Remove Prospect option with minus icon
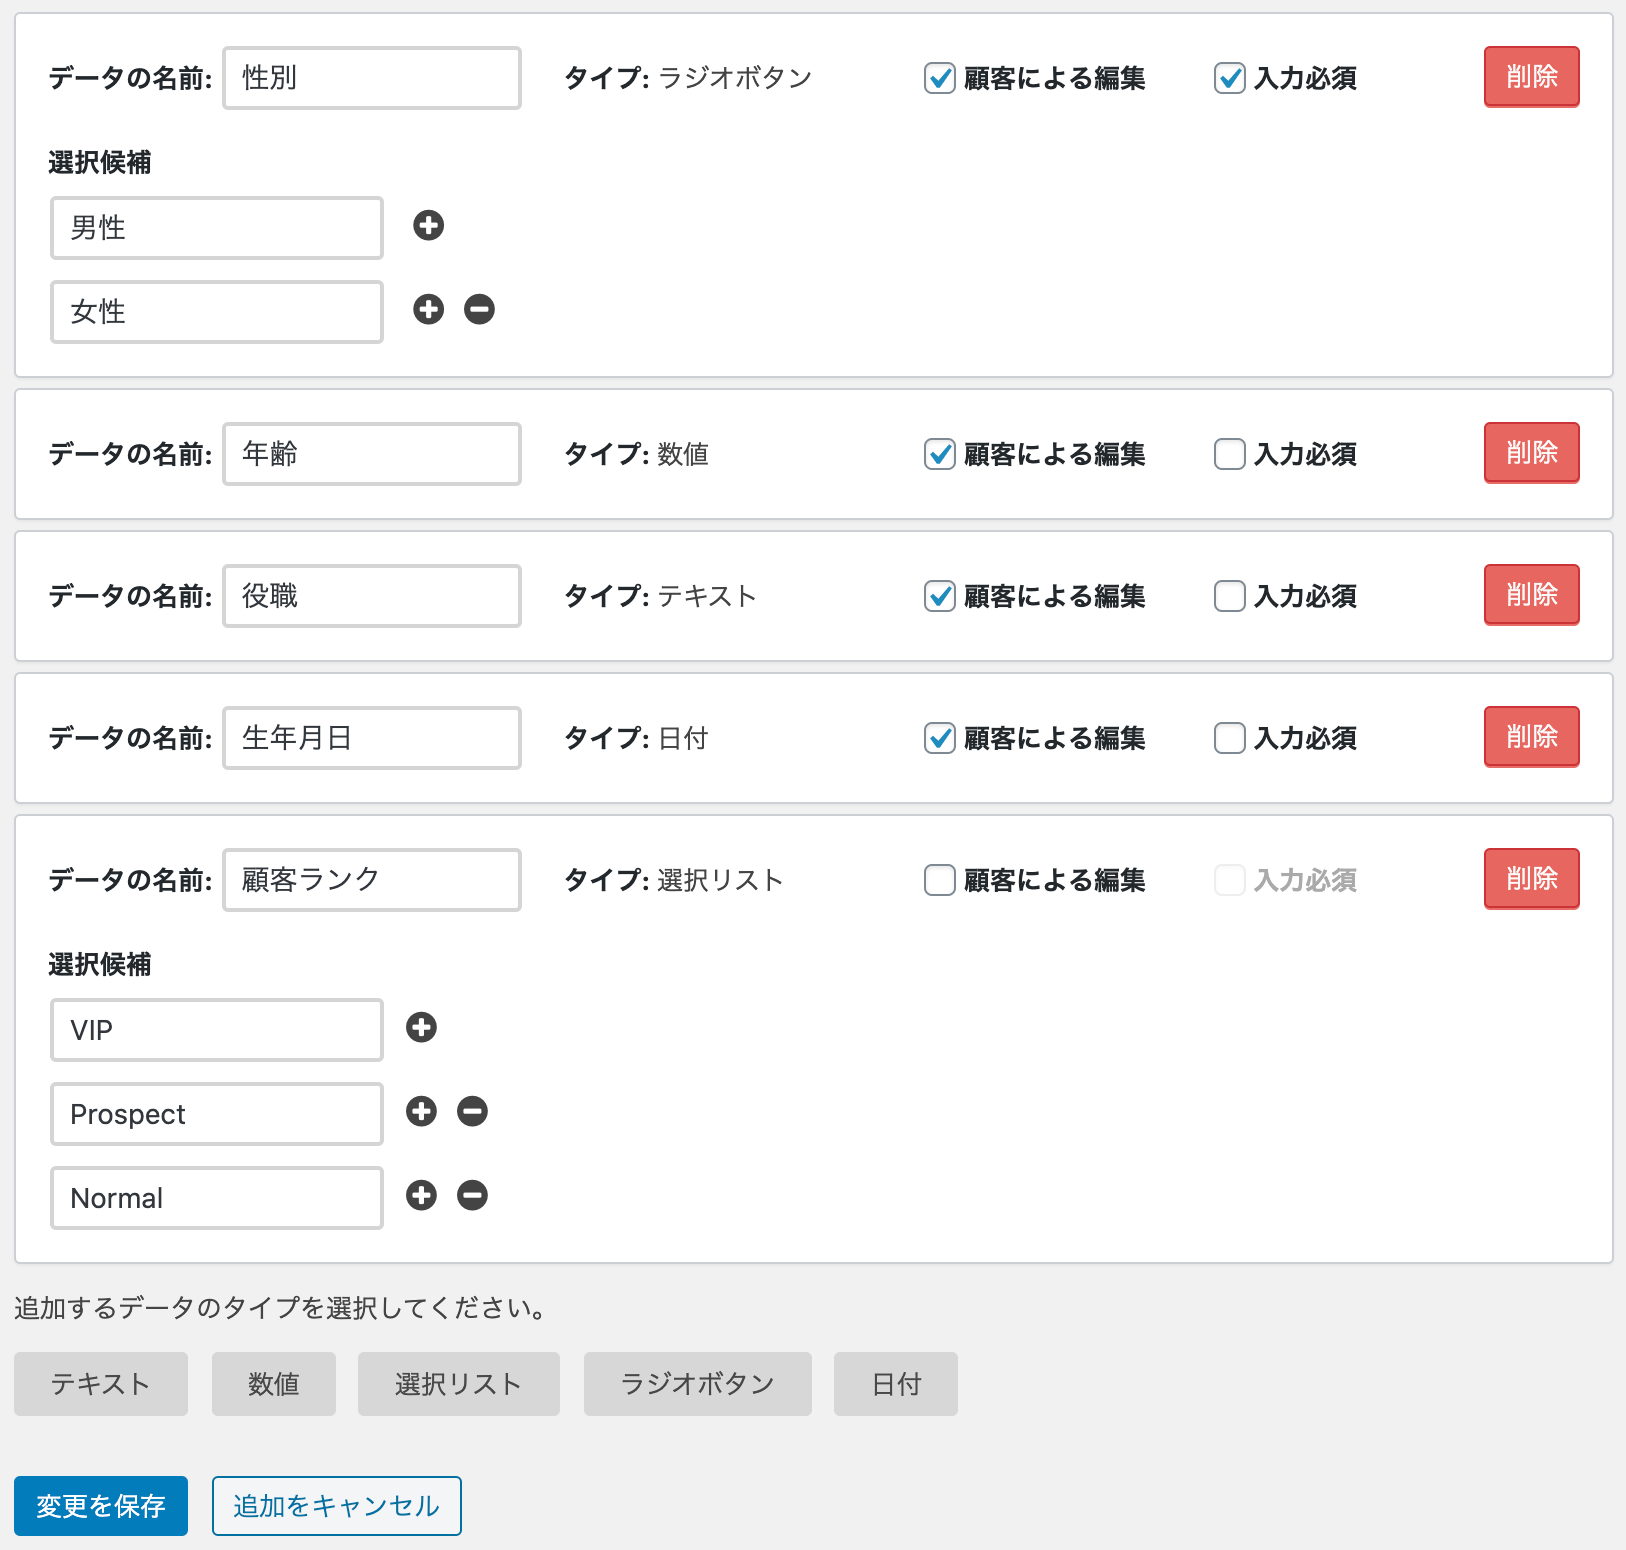Viewport: 1626px width, 1550px height. click(472, 1112)
